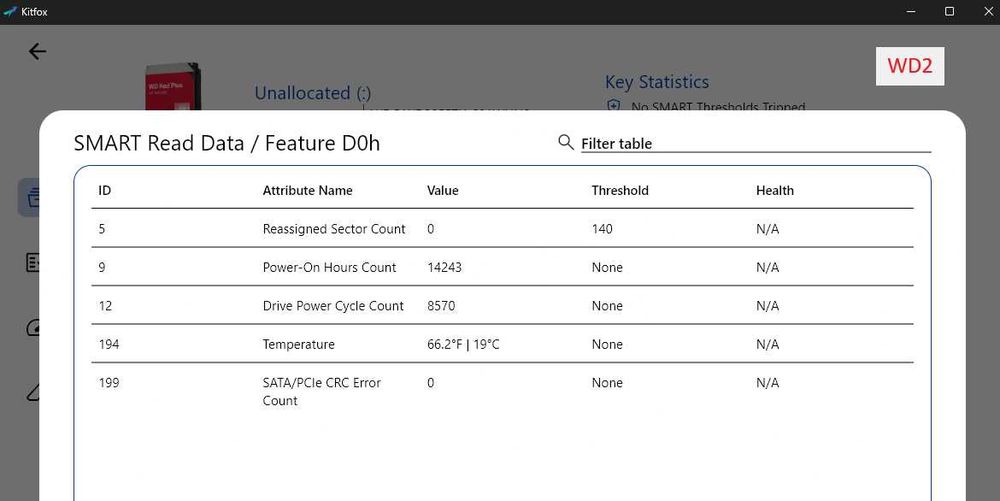Click the threshold value 140
Image resolution: width=1000 pixels, height=501 pixels.
click(602, 229)
